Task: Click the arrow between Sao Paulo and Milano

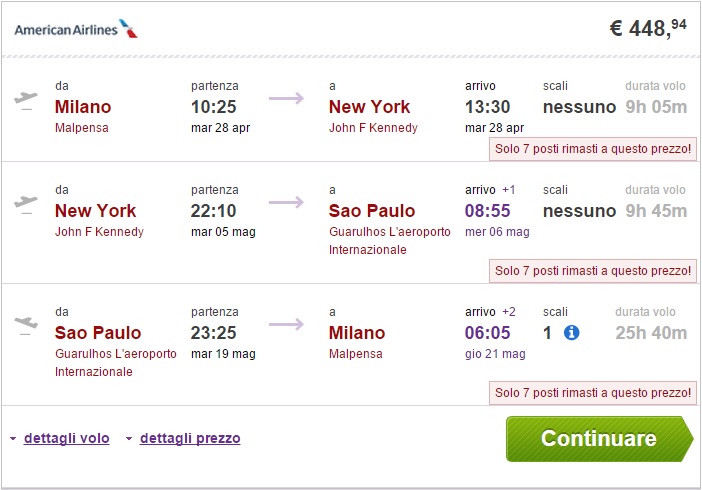Action: [x=286, y=324]
